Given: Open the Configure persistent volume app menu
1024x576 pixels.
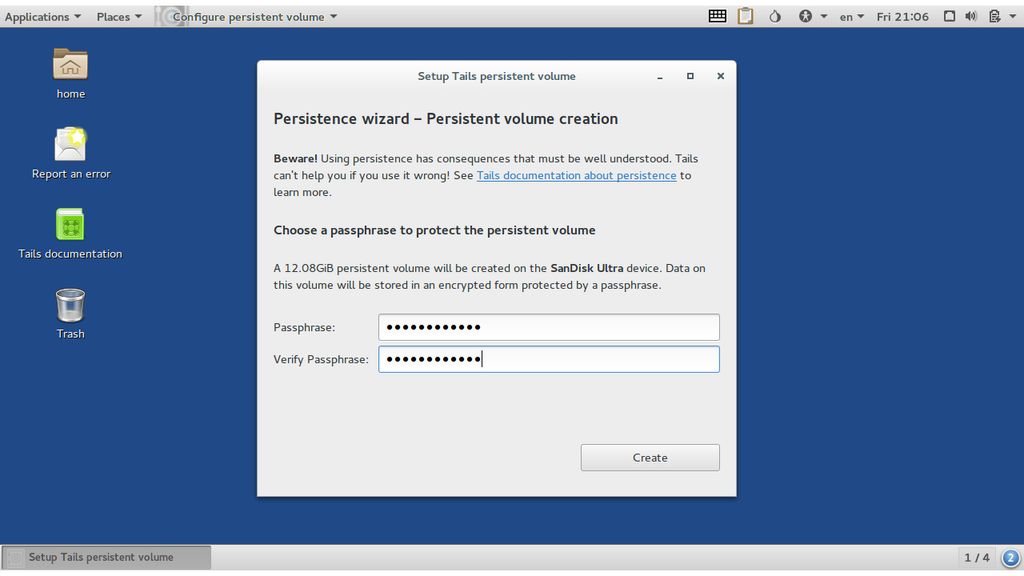Looking at the screenshot, I should (x=254, y=16).
